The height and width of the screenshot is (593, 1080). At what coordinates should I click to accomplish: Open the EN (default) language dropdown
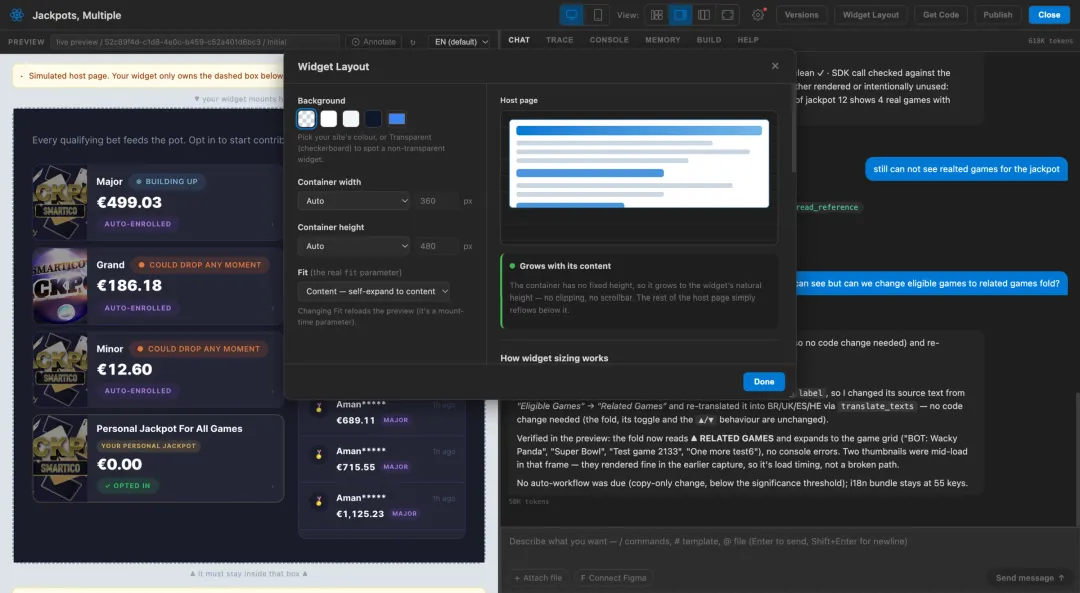459,42
